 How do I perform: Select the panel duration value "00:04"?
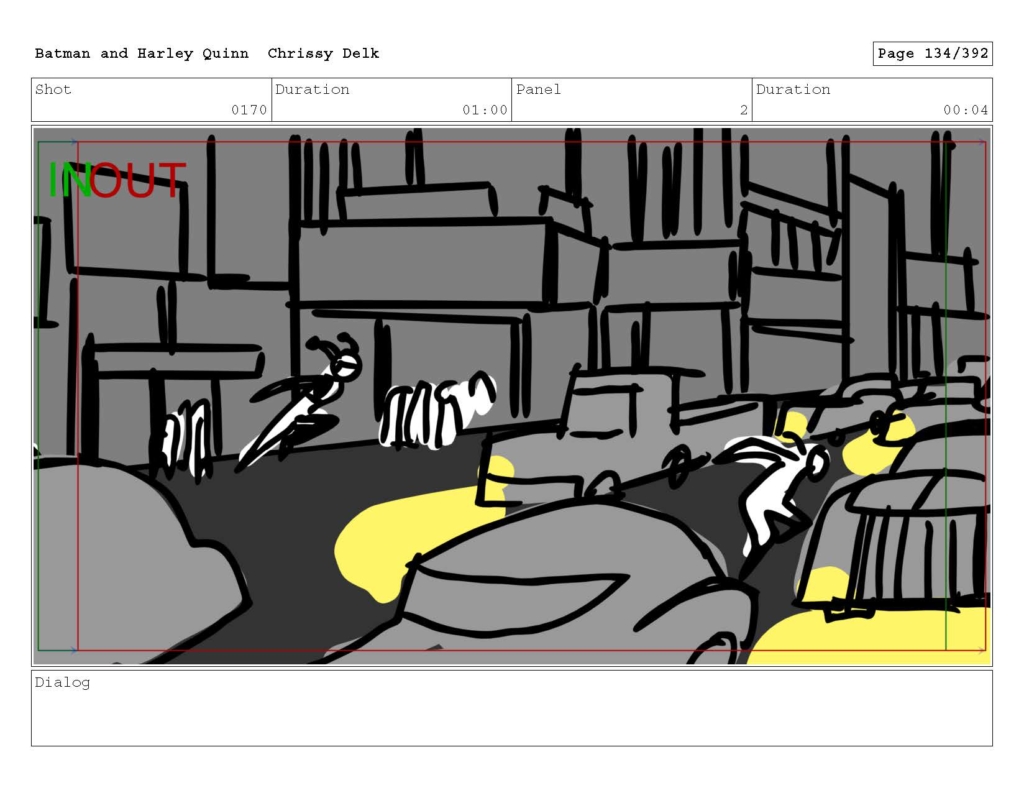pyautogui.click(x=965, y=110)
